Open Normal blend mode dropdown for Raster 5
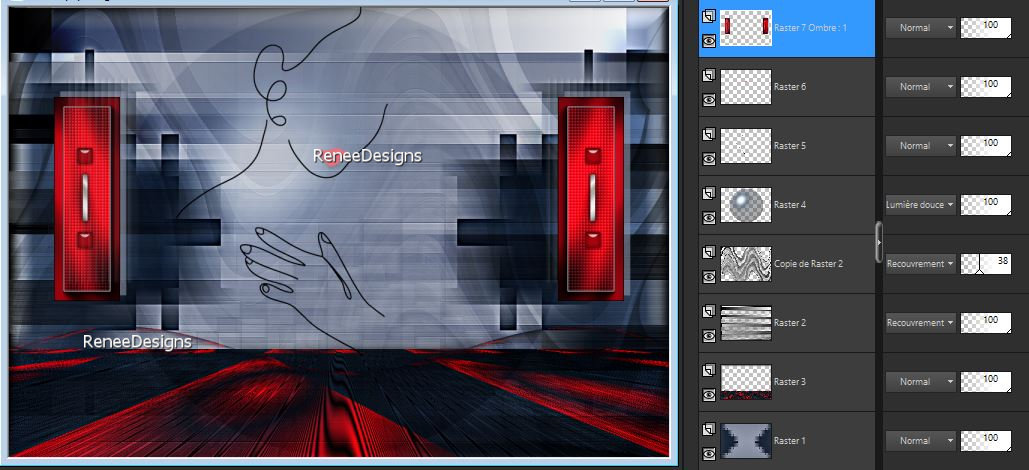The width and height of the screenshot is (1029, 470). [921, 146]
